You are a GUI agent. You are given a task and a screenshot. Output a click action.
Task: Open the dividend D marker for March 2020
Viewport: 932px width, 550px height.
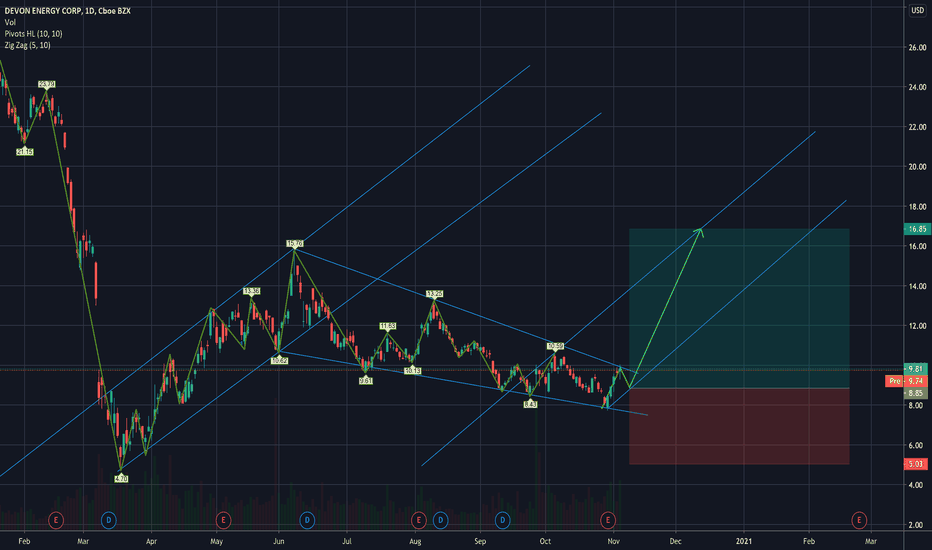click(108, 520)
